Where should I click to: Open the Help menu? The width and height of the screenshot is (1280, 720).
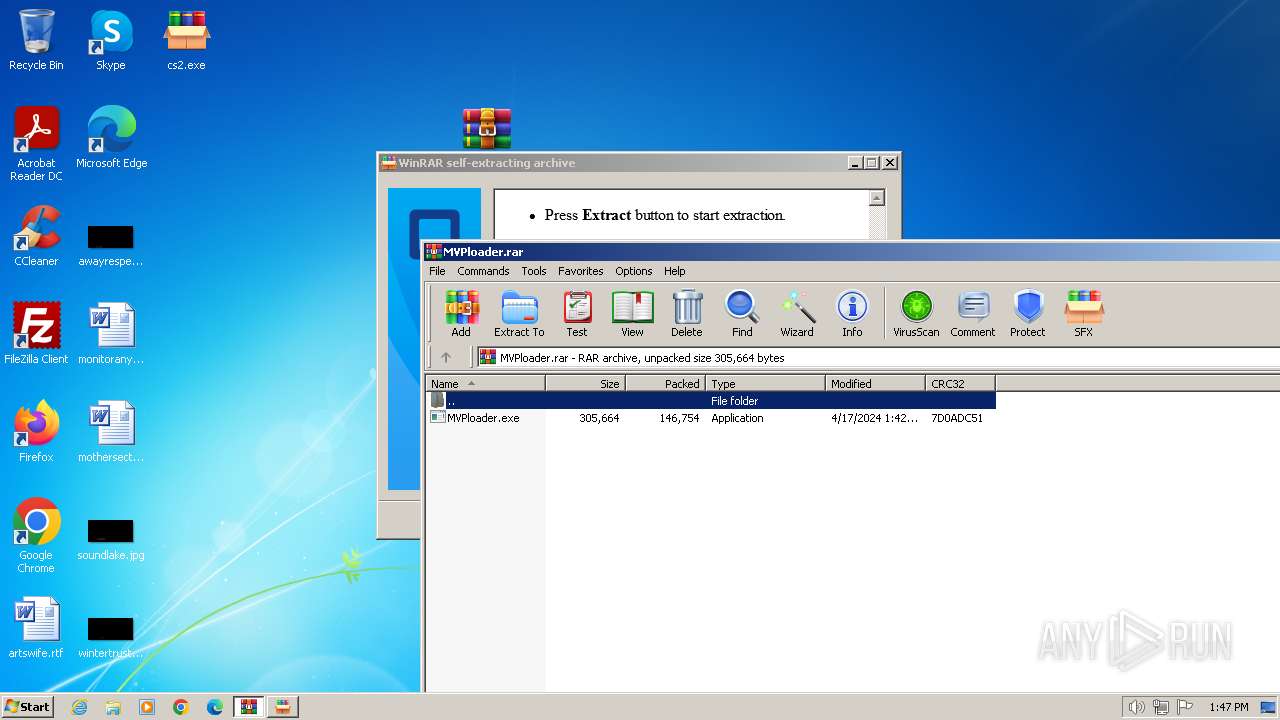tap(675, 271)
